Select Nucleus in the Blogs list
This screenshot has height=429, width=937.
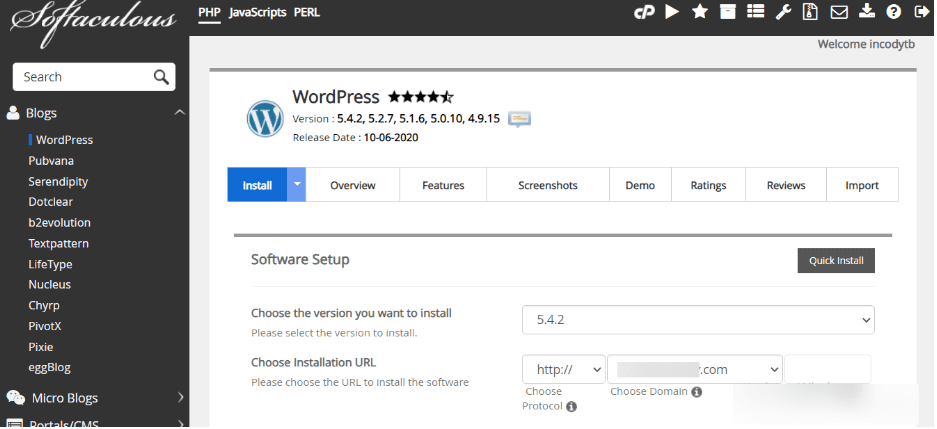50,284
